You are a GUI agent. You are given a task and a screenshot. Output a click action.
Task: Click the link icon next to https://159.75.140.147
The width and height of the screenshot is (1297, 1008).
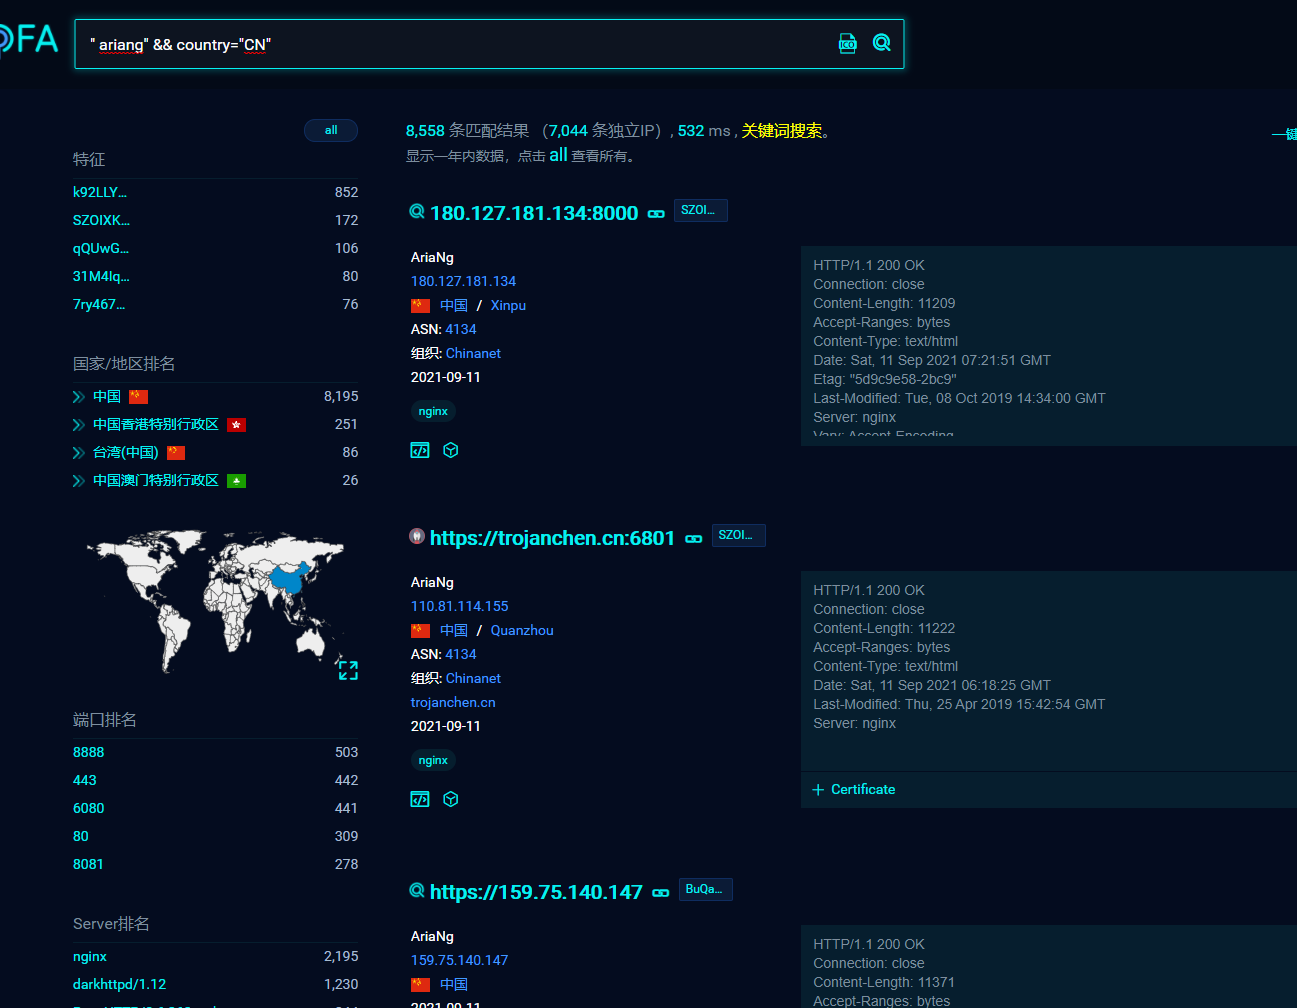pos(661,893)
